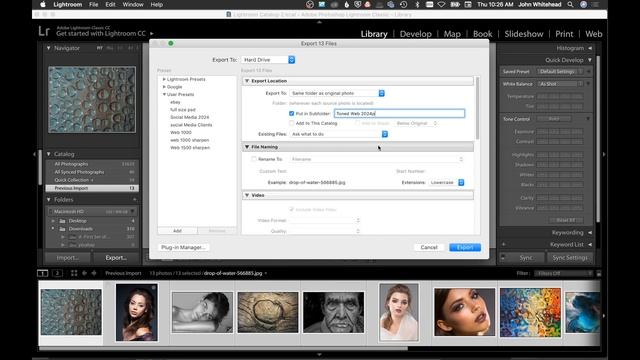Hide the left panel group arrow
This screenshot has width=640, height=360.
[x=34, y=154]
